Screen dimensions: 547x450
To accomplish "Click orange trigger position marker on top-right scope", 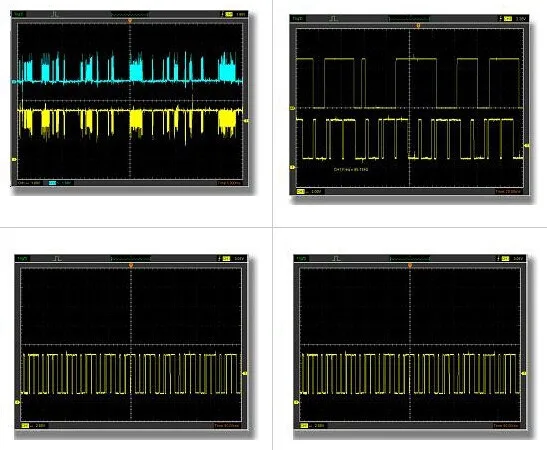I will point(418,25).
